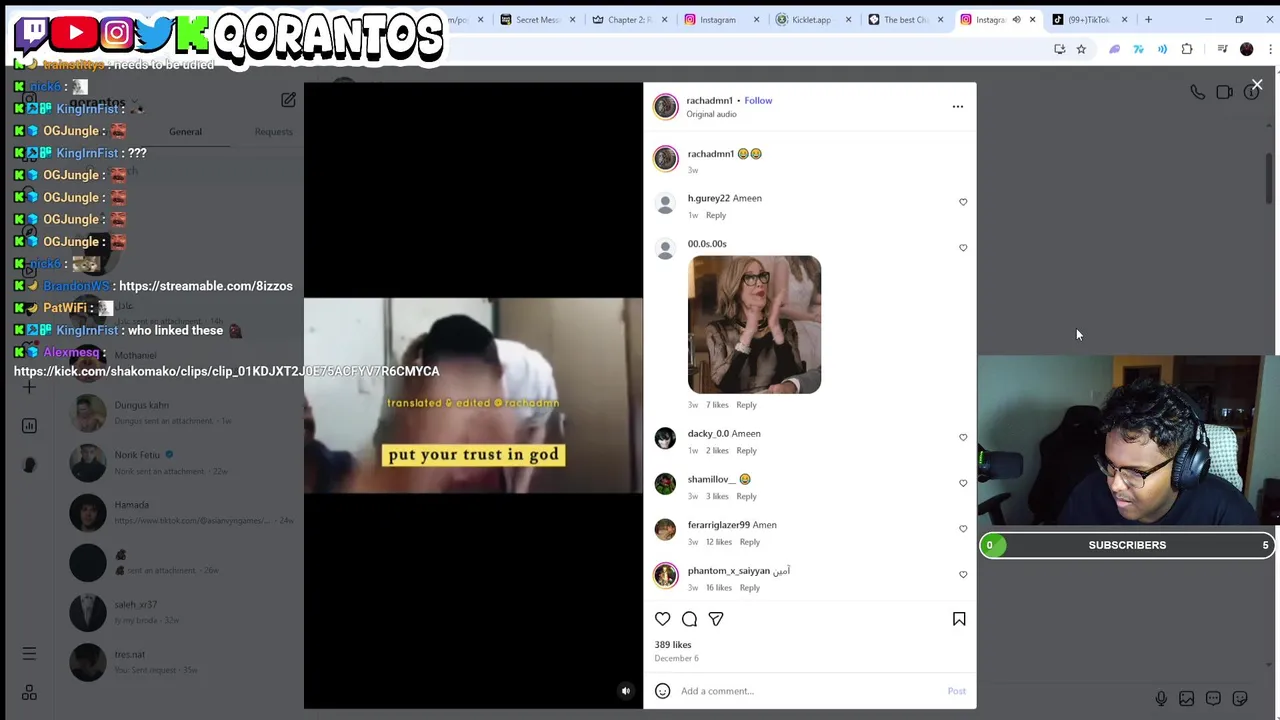Open ferrarriglazer99's profile
This screenshot has height=720, width=1280.
pos(718,525)
